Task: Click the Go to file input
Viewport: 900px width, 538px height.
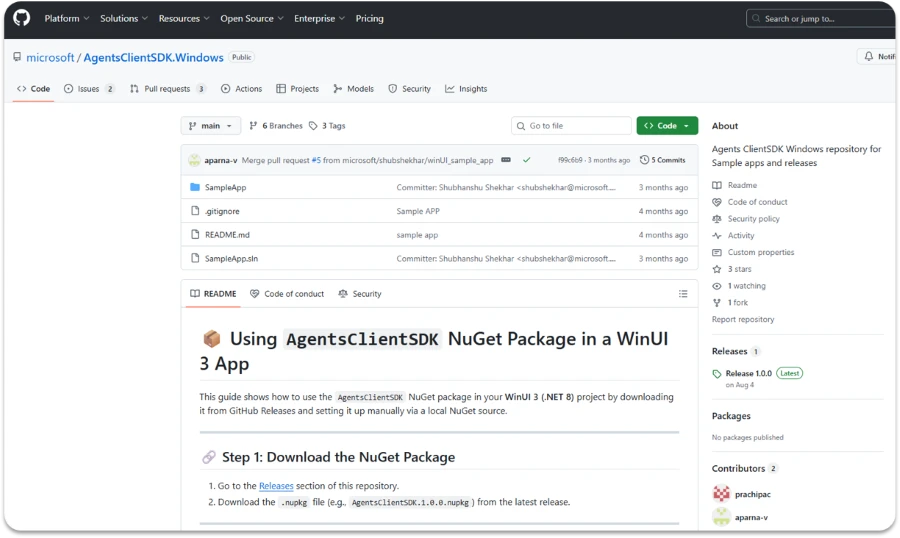Action: click(x=572, y=126)
